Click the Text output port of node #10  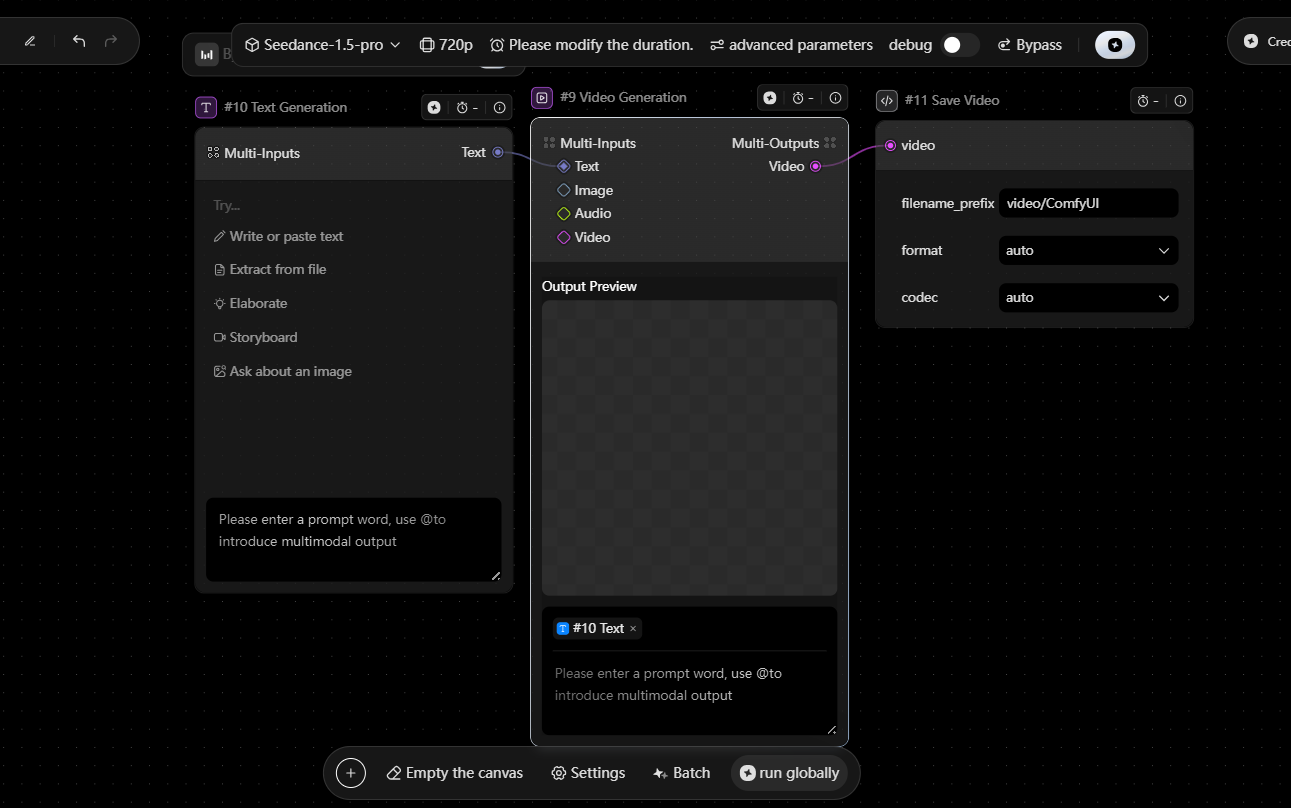point(498,152)
